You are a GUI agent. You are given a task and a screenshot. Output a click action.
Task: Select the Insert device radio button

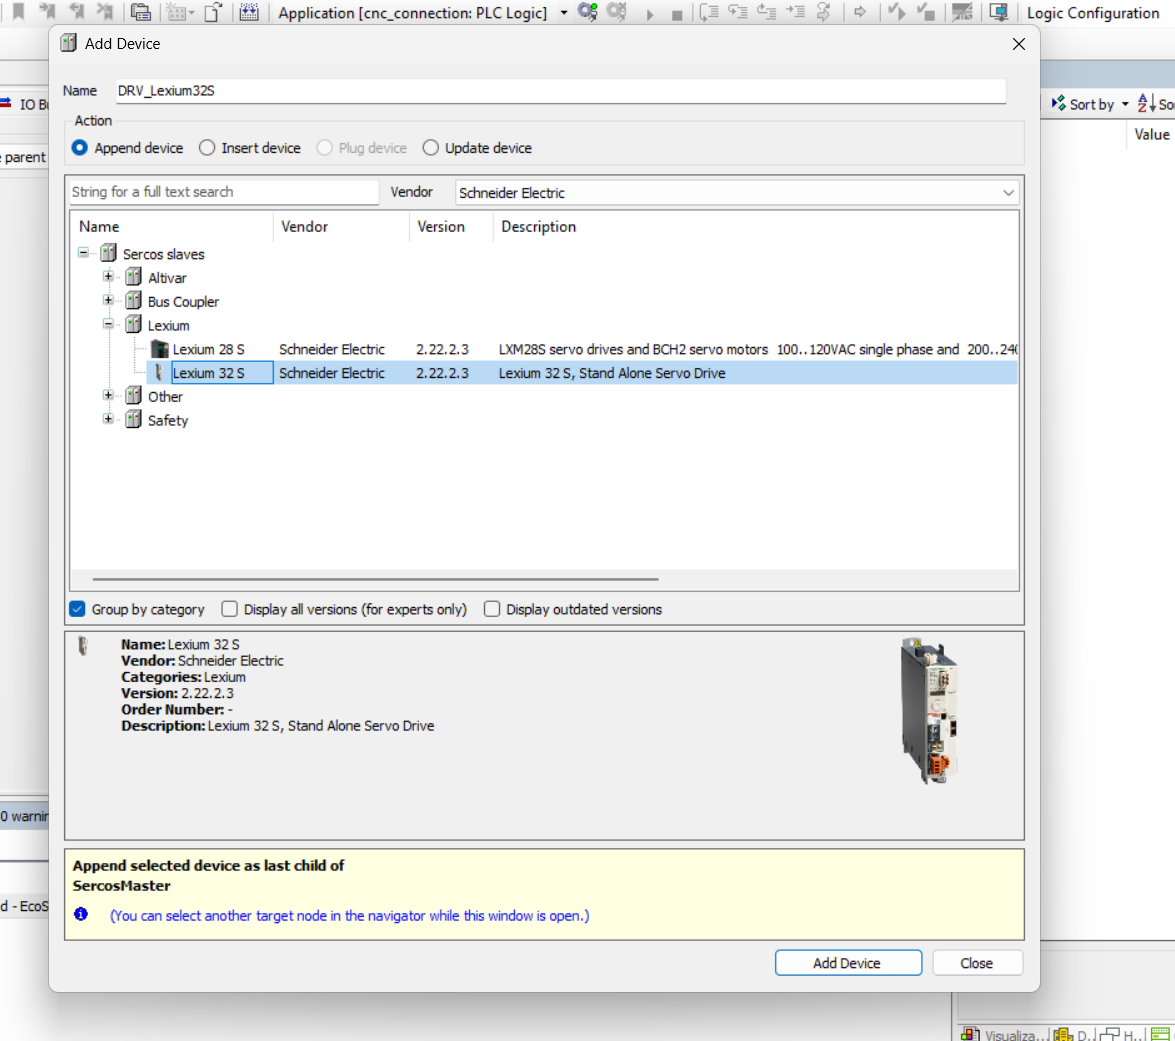pos(207,148)
